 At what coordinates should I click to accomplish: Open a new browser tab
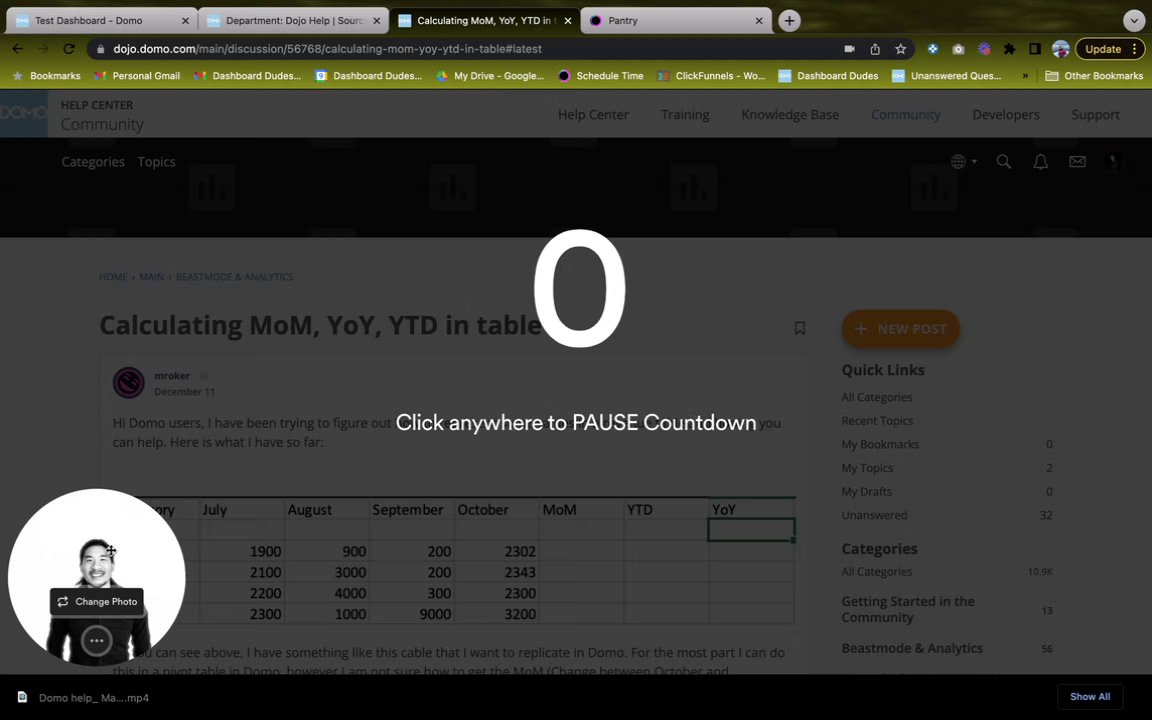coord(789,21)
